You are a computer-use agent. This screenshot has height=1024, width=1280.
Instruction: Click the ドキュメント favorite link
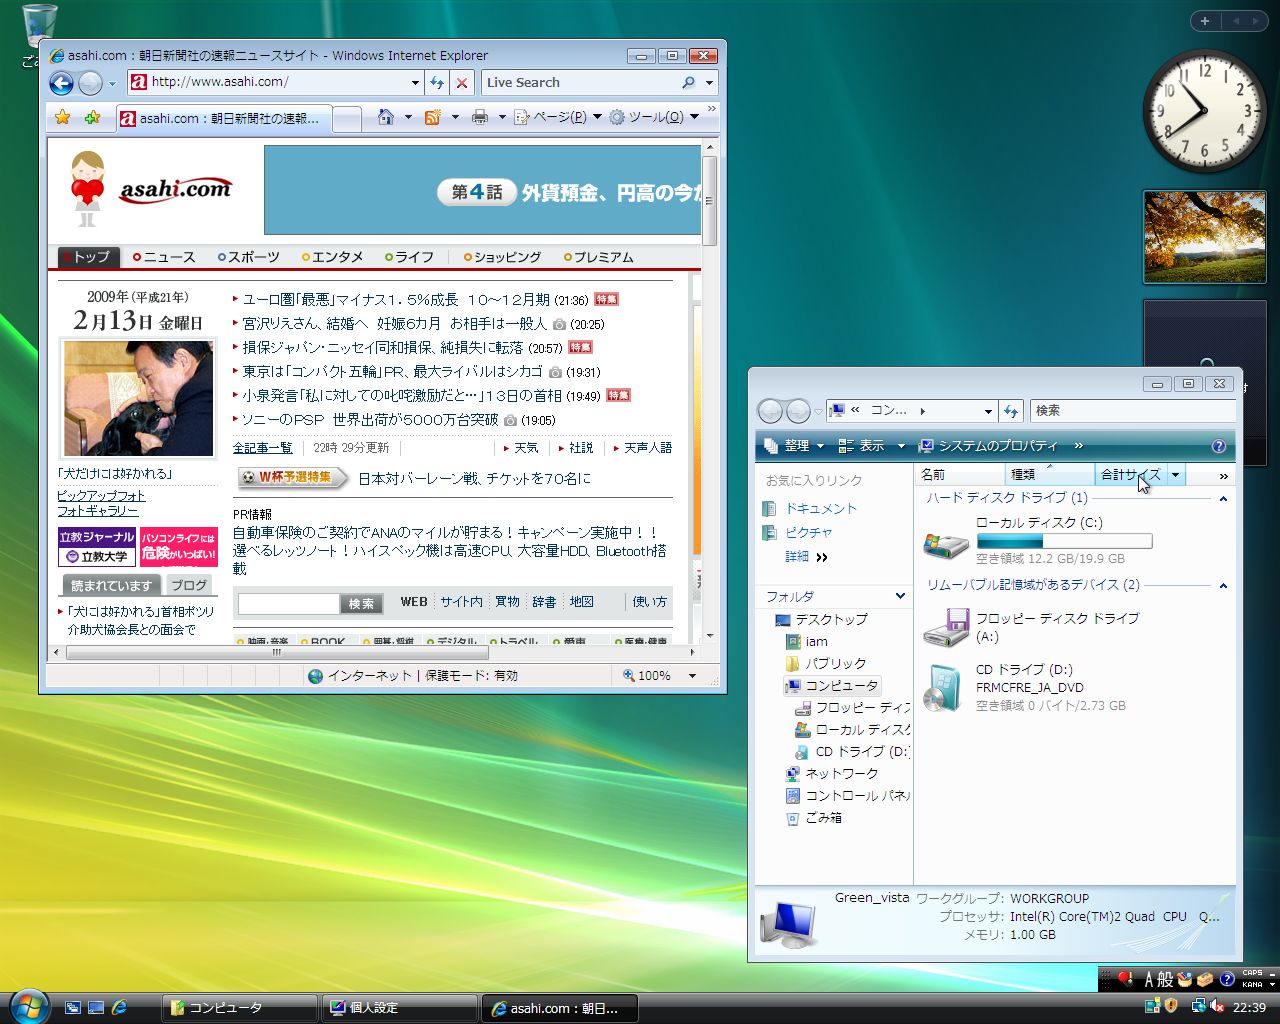810,509
